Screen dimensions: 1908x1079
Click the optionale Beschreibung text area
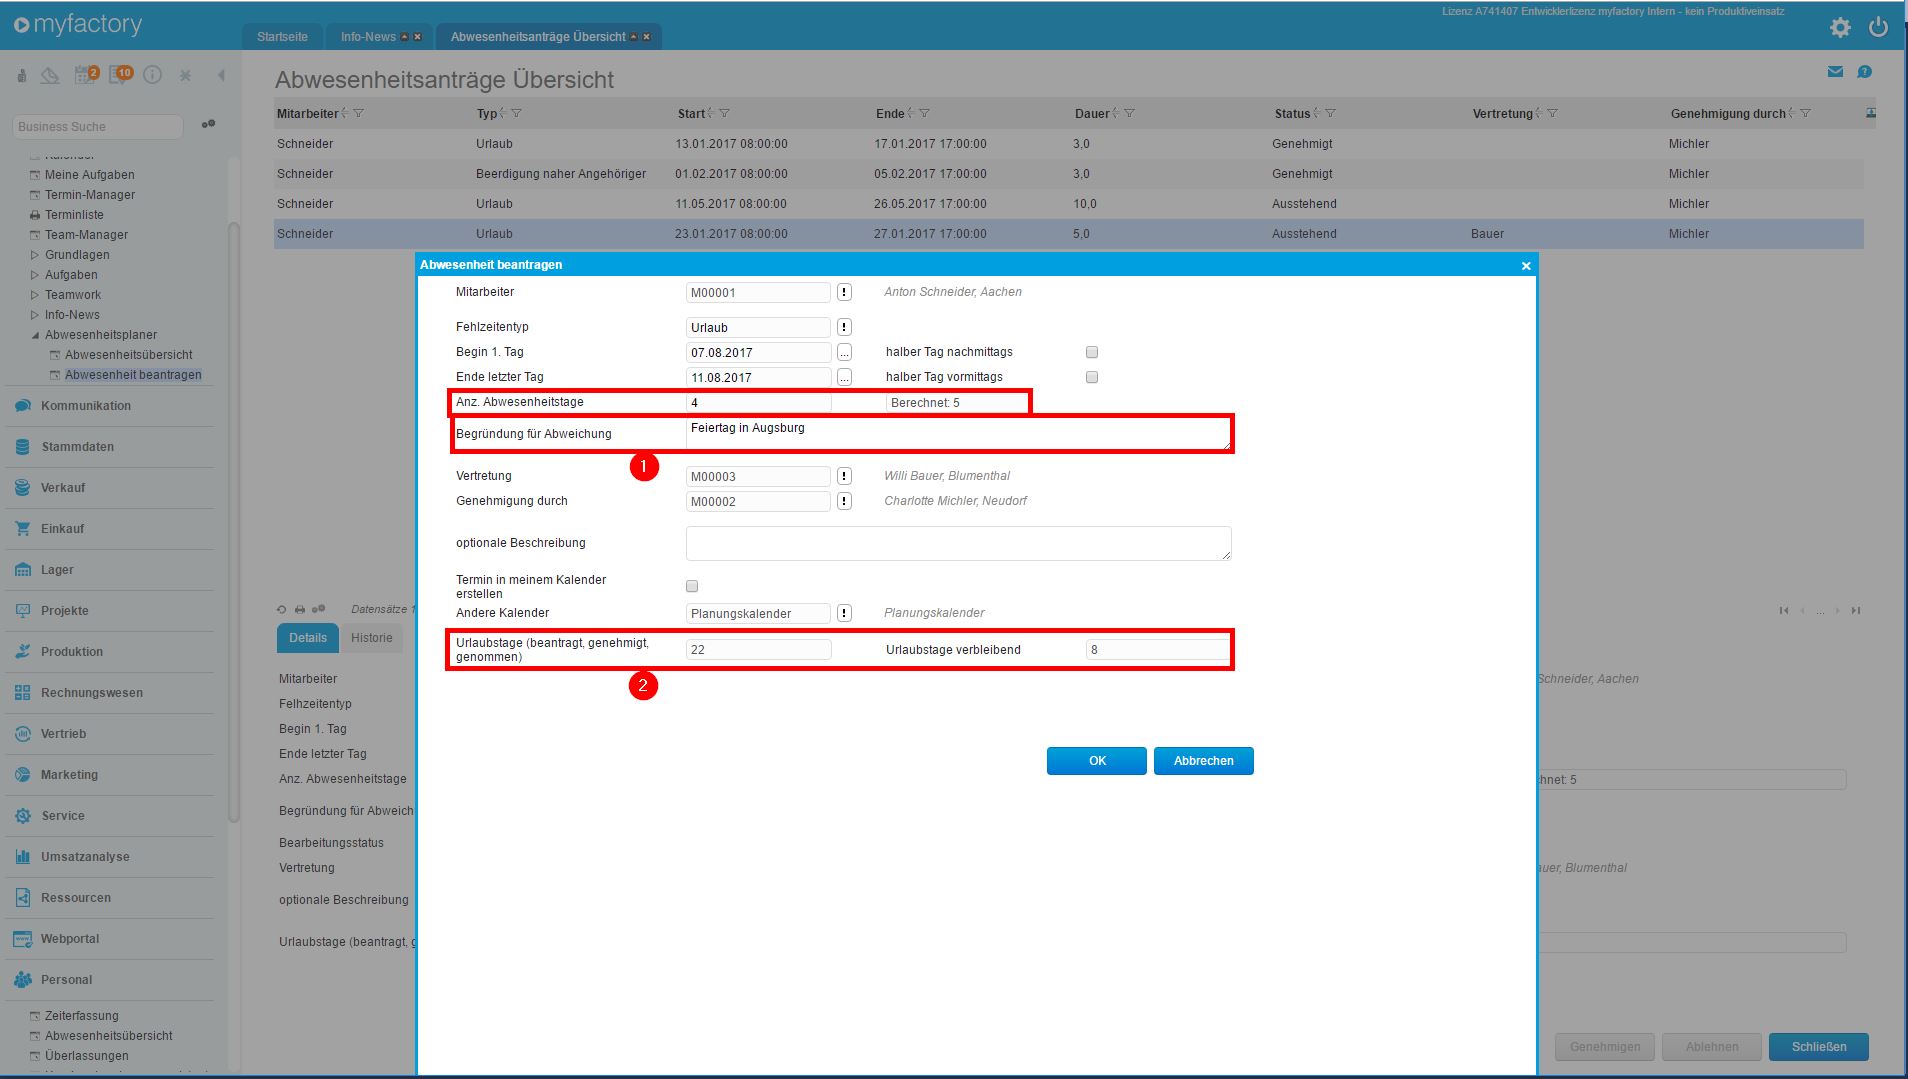958,543
